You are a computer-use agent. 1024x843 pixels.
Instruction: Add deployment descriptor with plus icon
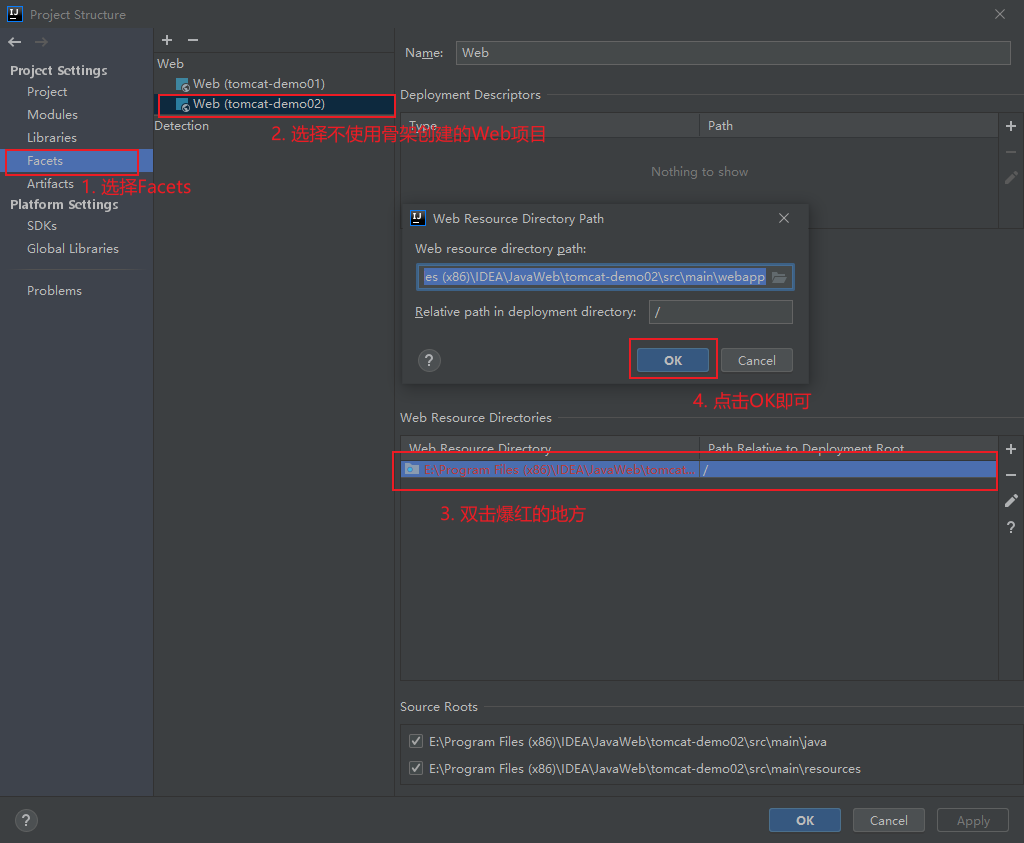tap(1011, 126)
